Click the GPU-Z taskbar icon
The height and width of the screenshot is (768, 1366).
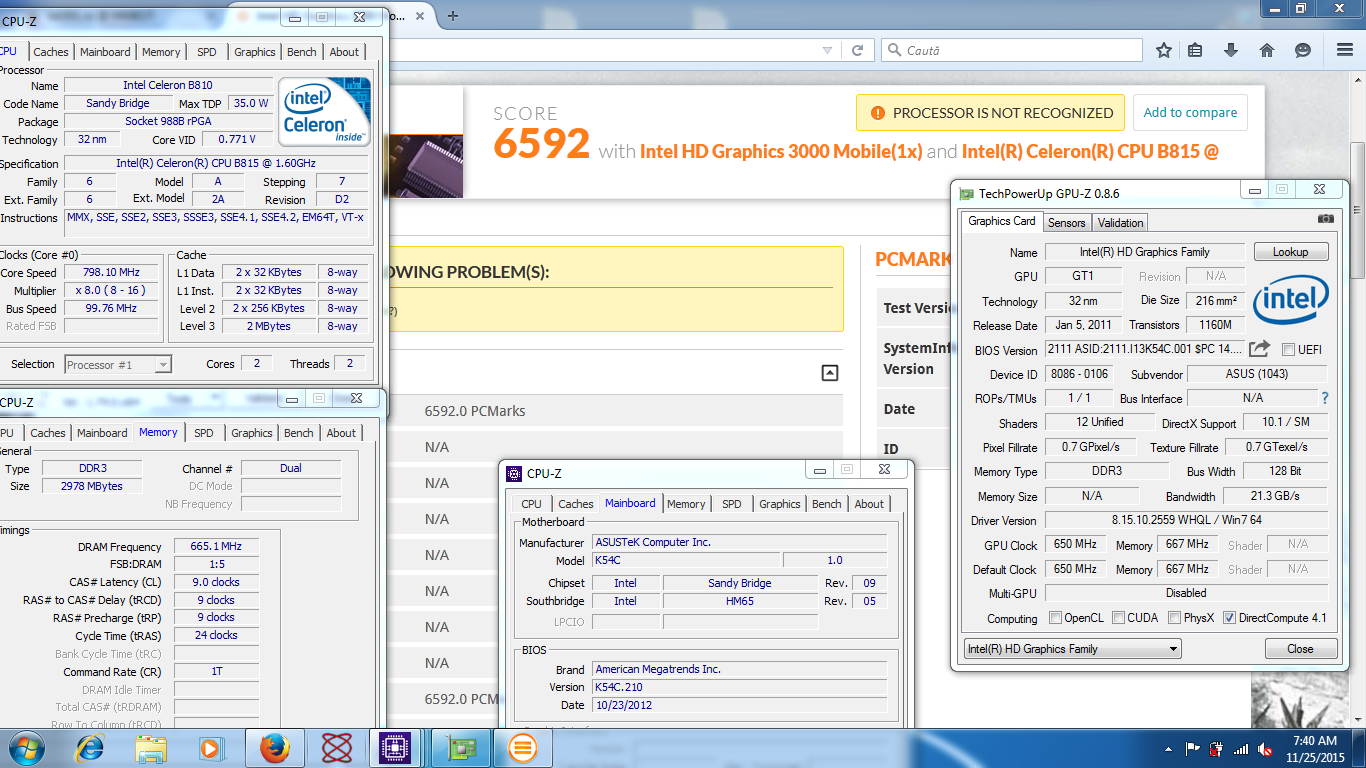click(x=461, y=748)
